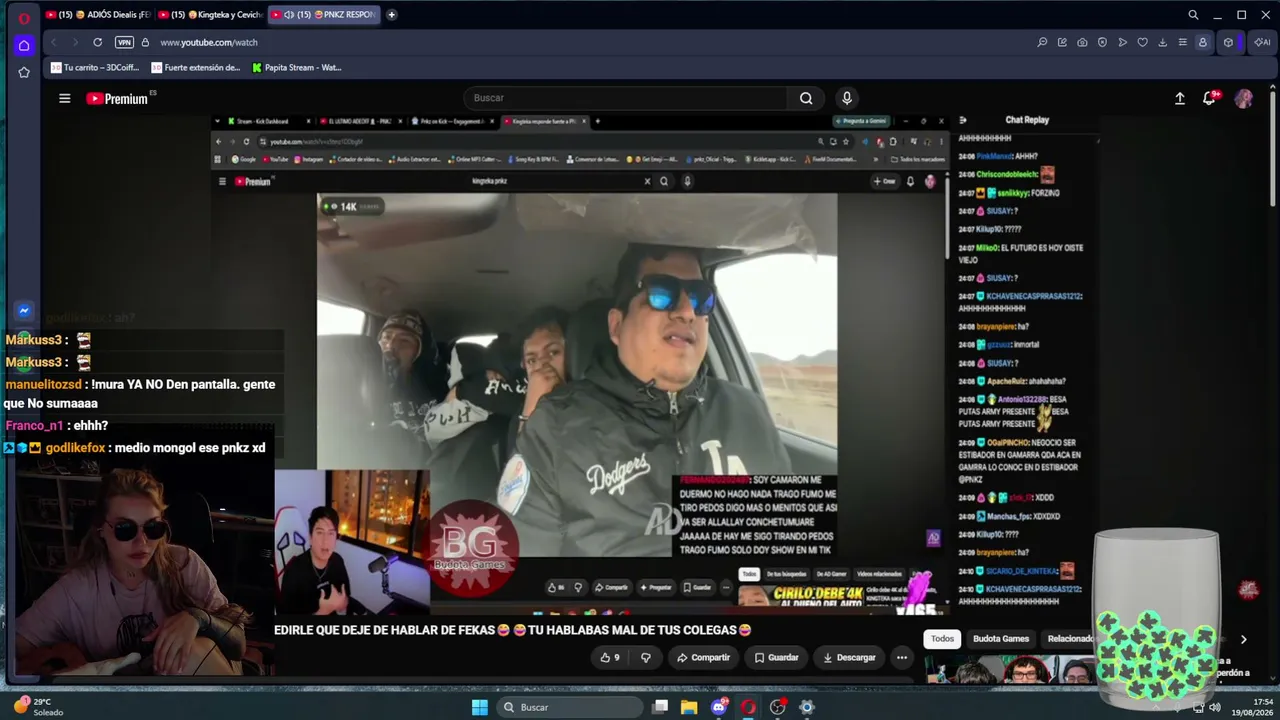Screen dimensions: 1280x720
Task: Open Opera profile account icon
Action: [x=1203, y=42]
